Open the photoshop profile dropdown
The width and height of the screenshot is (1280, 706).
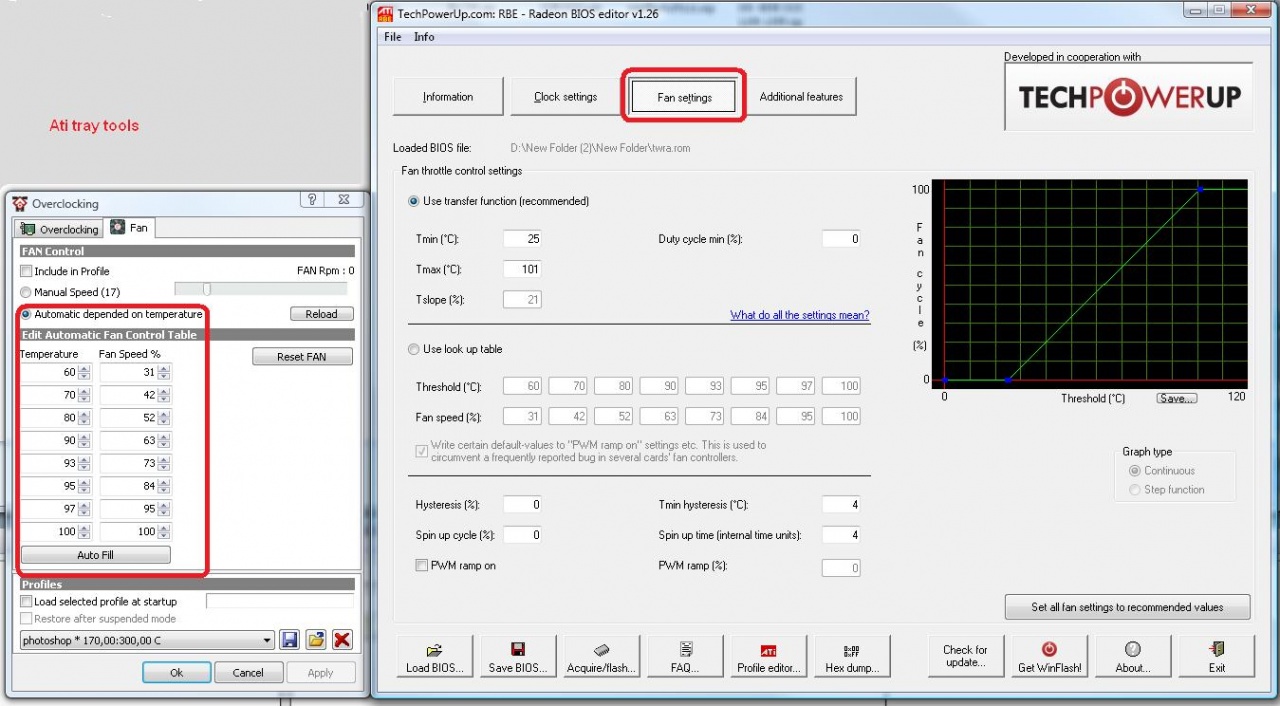click(x=147, y=640)
